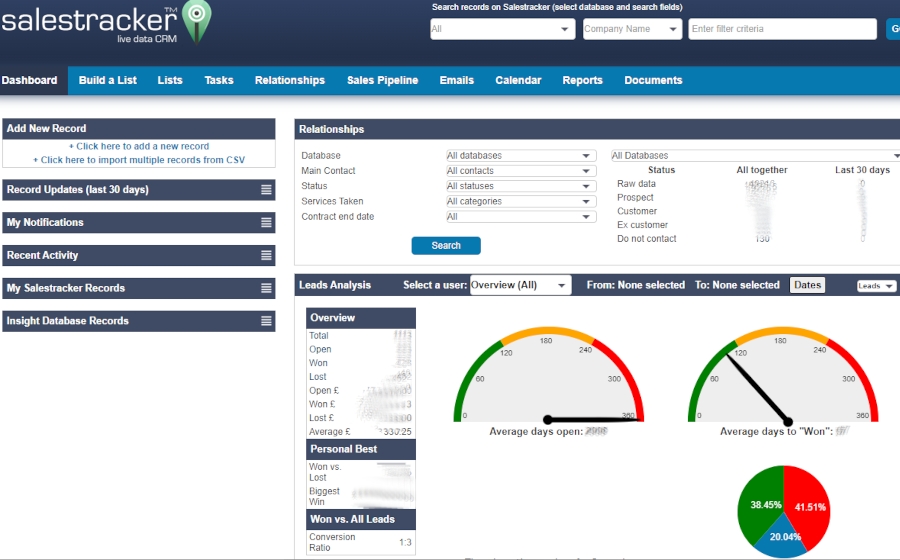This screenshot has height=560, width=900.
Task: Expand the All categories dropdown
Action: coord(521,201)
